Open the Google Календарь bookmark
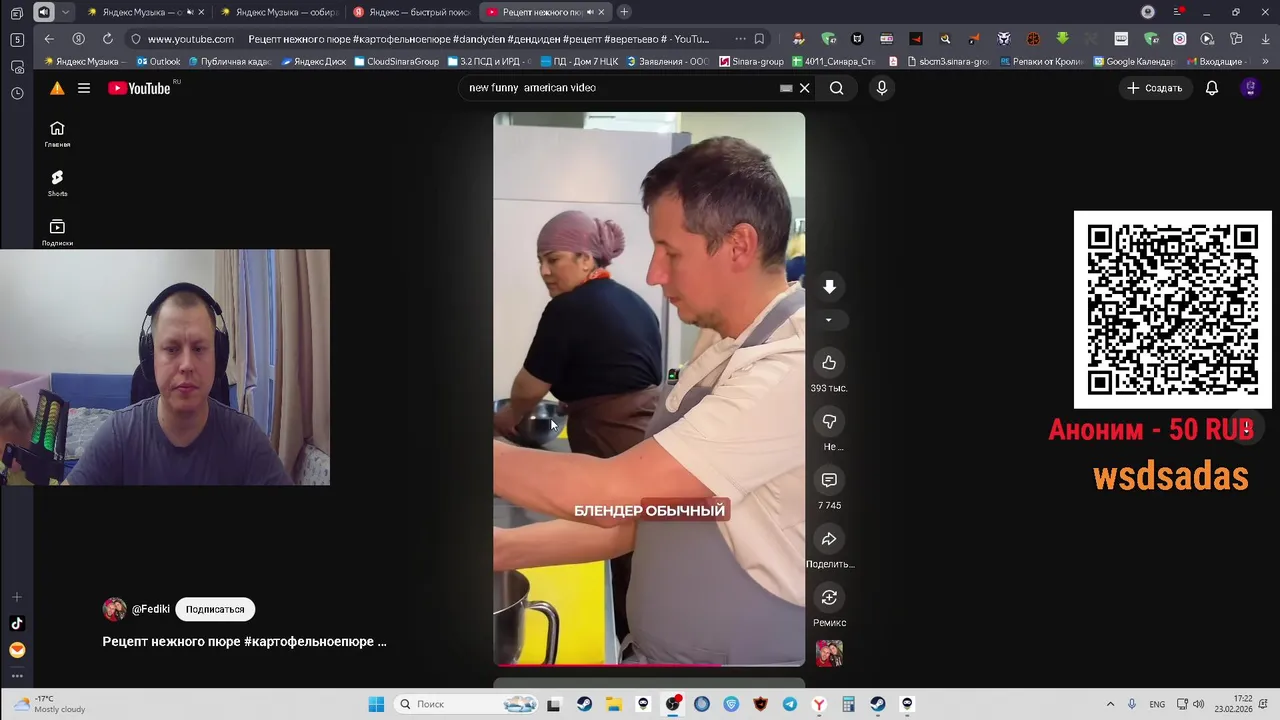The height and width of the screenshot is (720, 1280). coord(1134,62)
